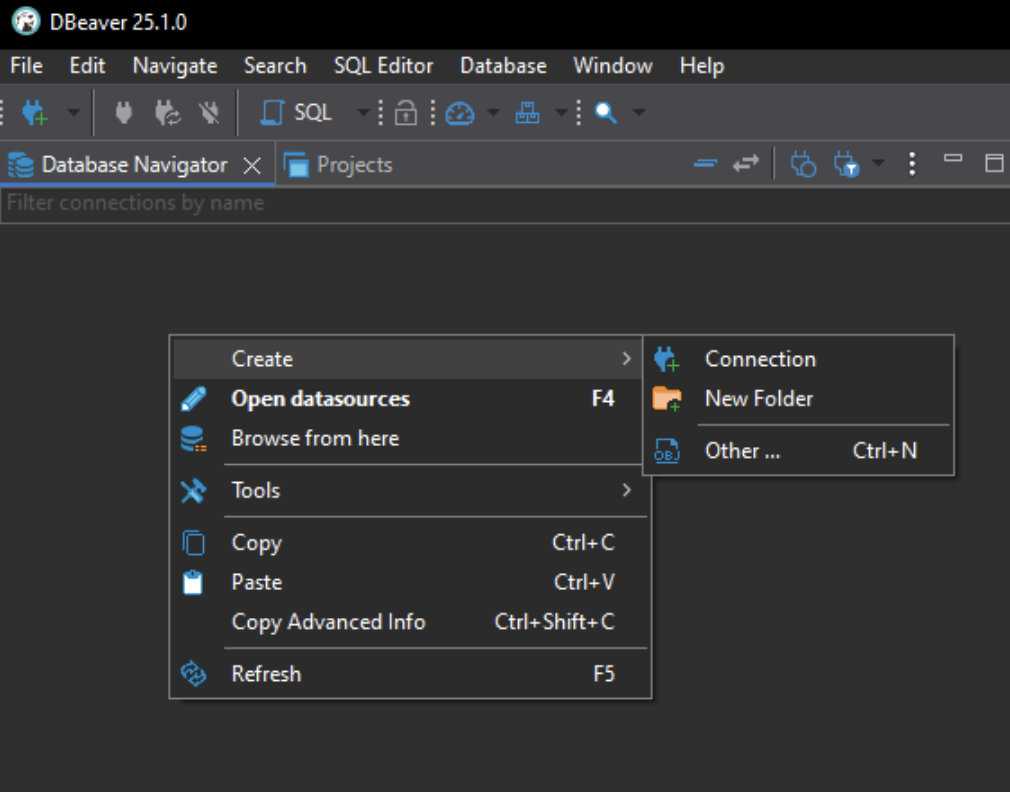Expand the dropdown next to the dashboard gauge
Image resolution: width=1010 pixels, height=792 pixels.
point(493,113)
